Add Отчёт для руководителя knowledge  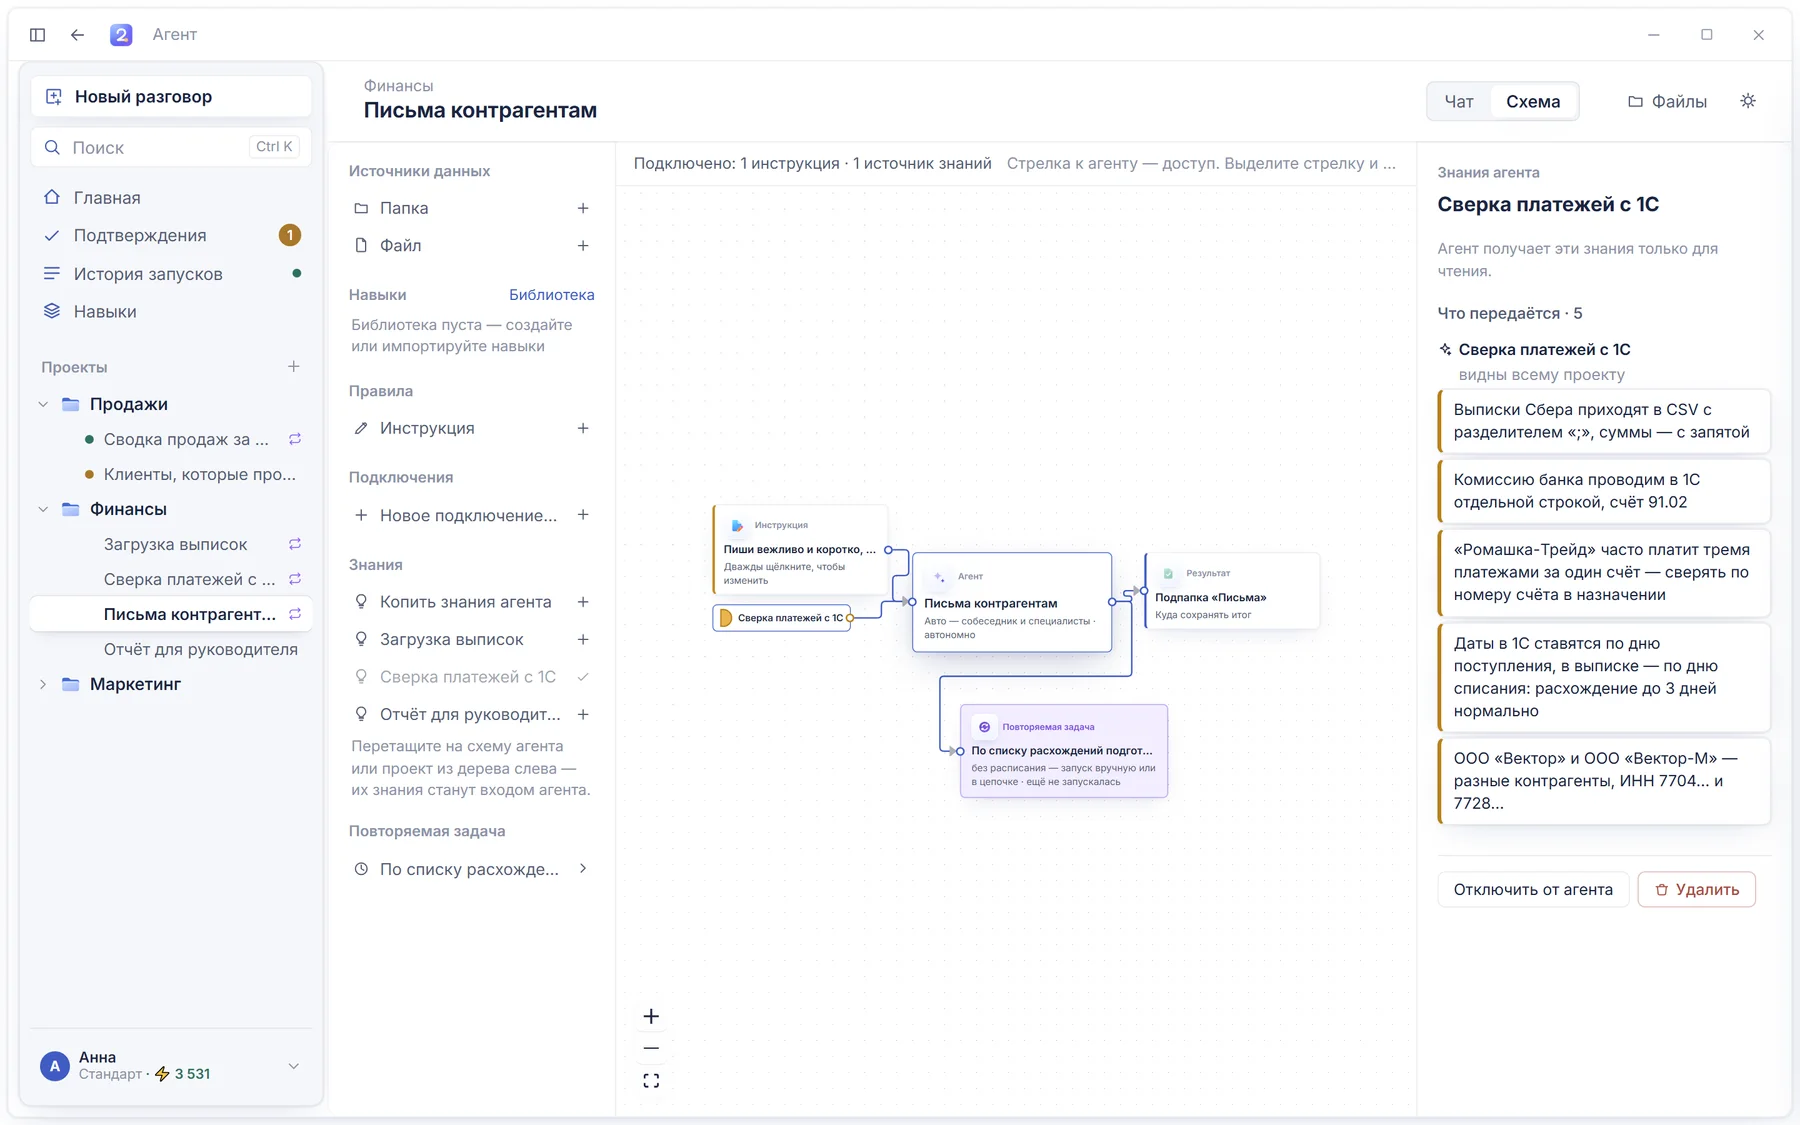coord(583,714)
